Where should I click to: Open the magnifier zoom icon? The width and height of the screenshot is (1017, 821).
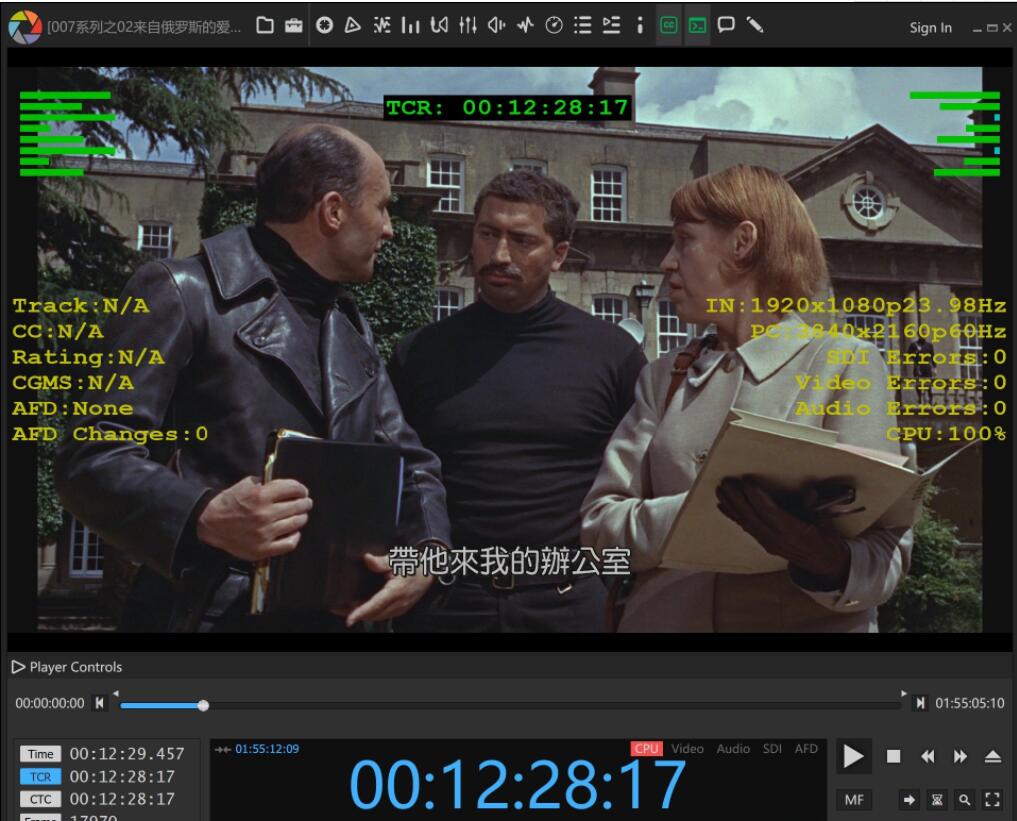click(964, 800)
